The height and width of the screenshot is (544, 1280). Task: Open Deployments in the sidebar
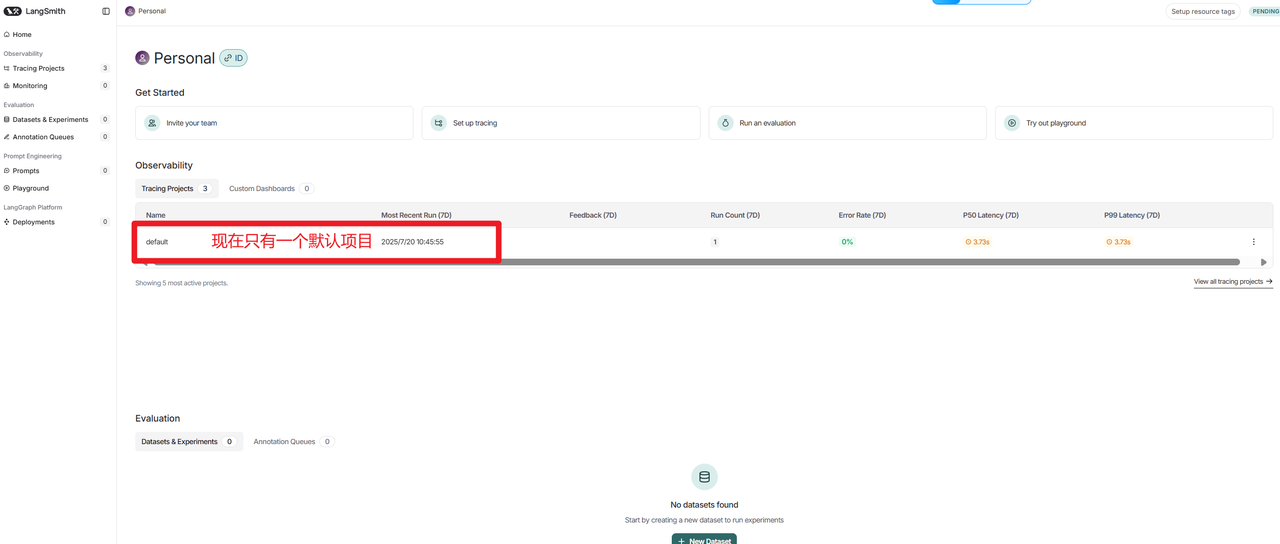(57, 221)
